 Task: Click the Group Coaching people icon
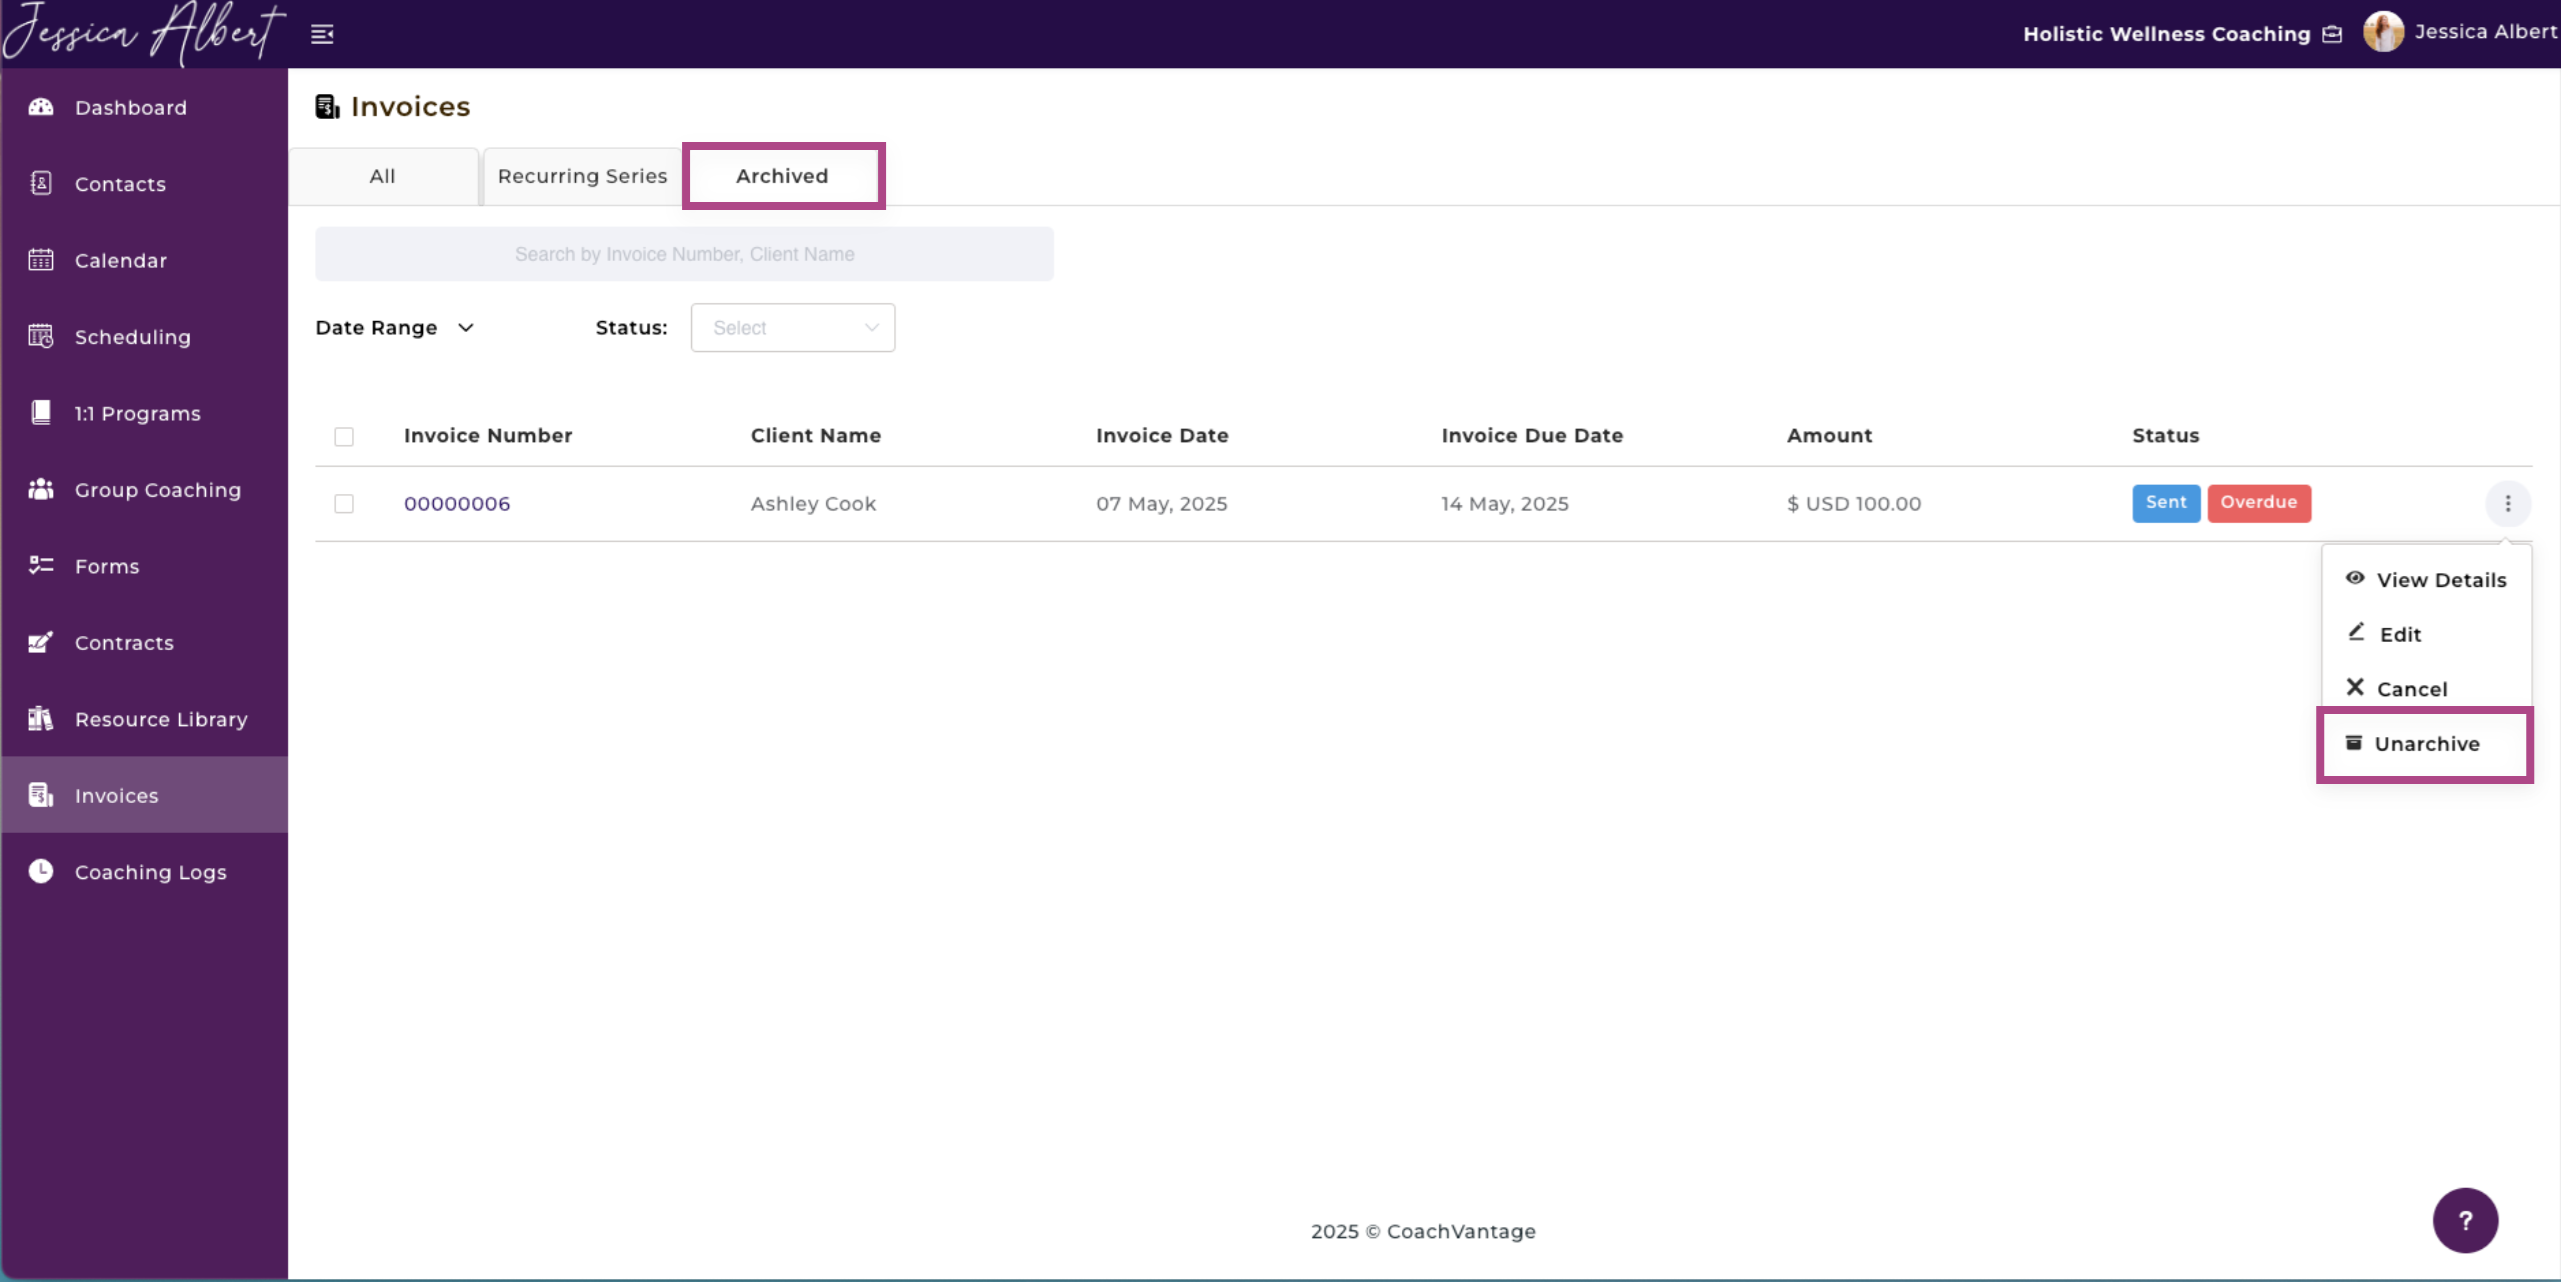41,489
